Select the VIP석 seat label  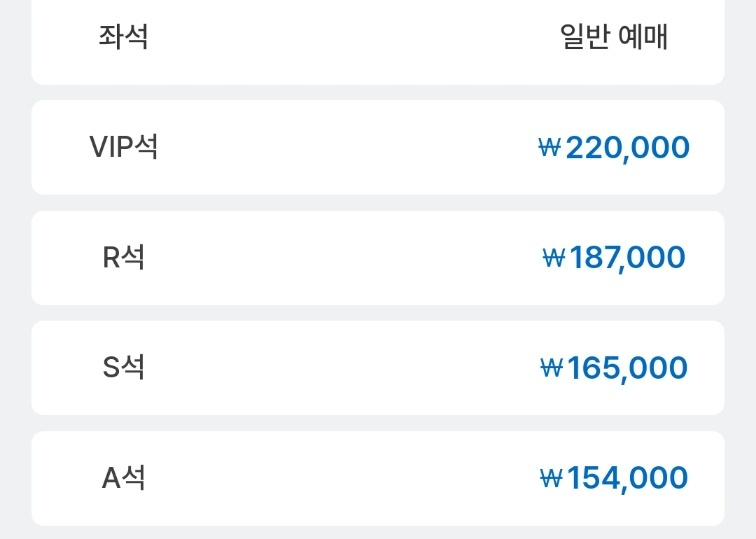[123, 147]
